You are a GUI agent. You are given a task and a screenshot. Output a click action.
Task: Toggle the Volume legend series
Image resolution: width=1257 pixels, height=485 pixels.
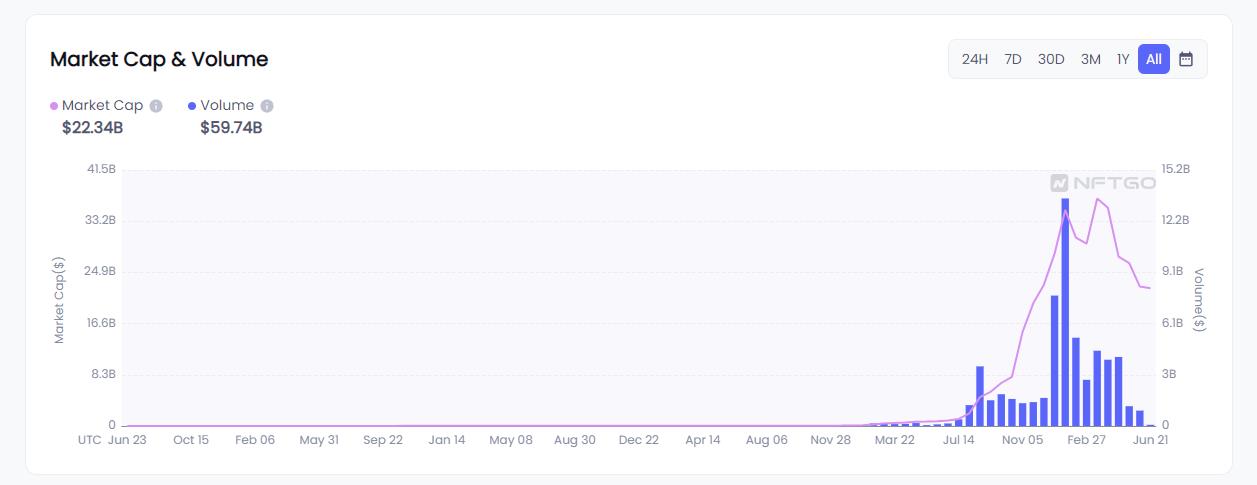point(227,105)
